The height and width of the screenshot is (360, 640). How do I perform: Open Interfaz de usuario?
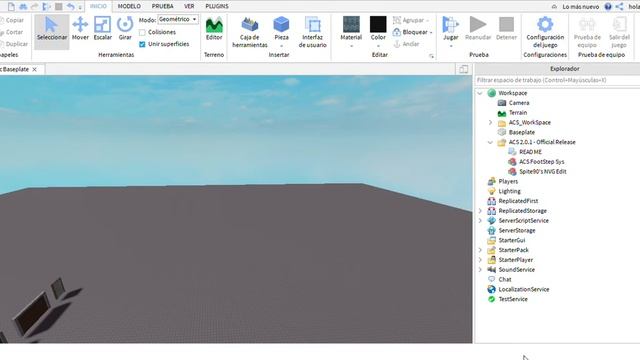point(313,33)
